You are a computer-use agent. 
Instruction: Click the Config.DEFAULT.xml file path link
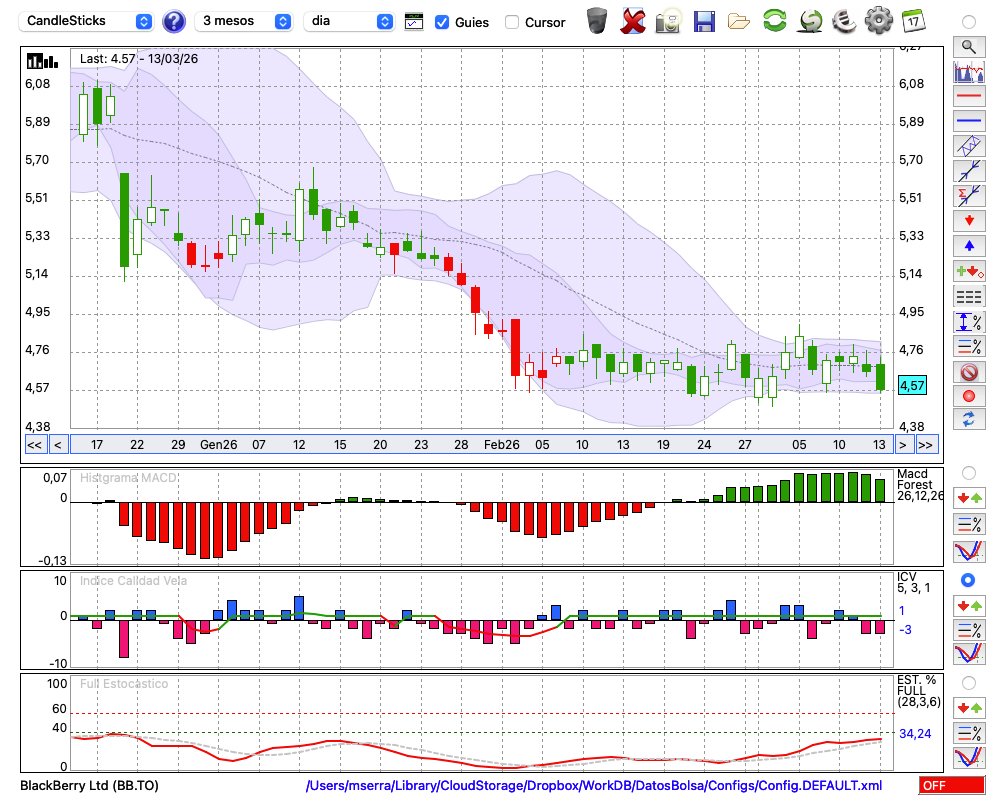click(x=594, y=786)
